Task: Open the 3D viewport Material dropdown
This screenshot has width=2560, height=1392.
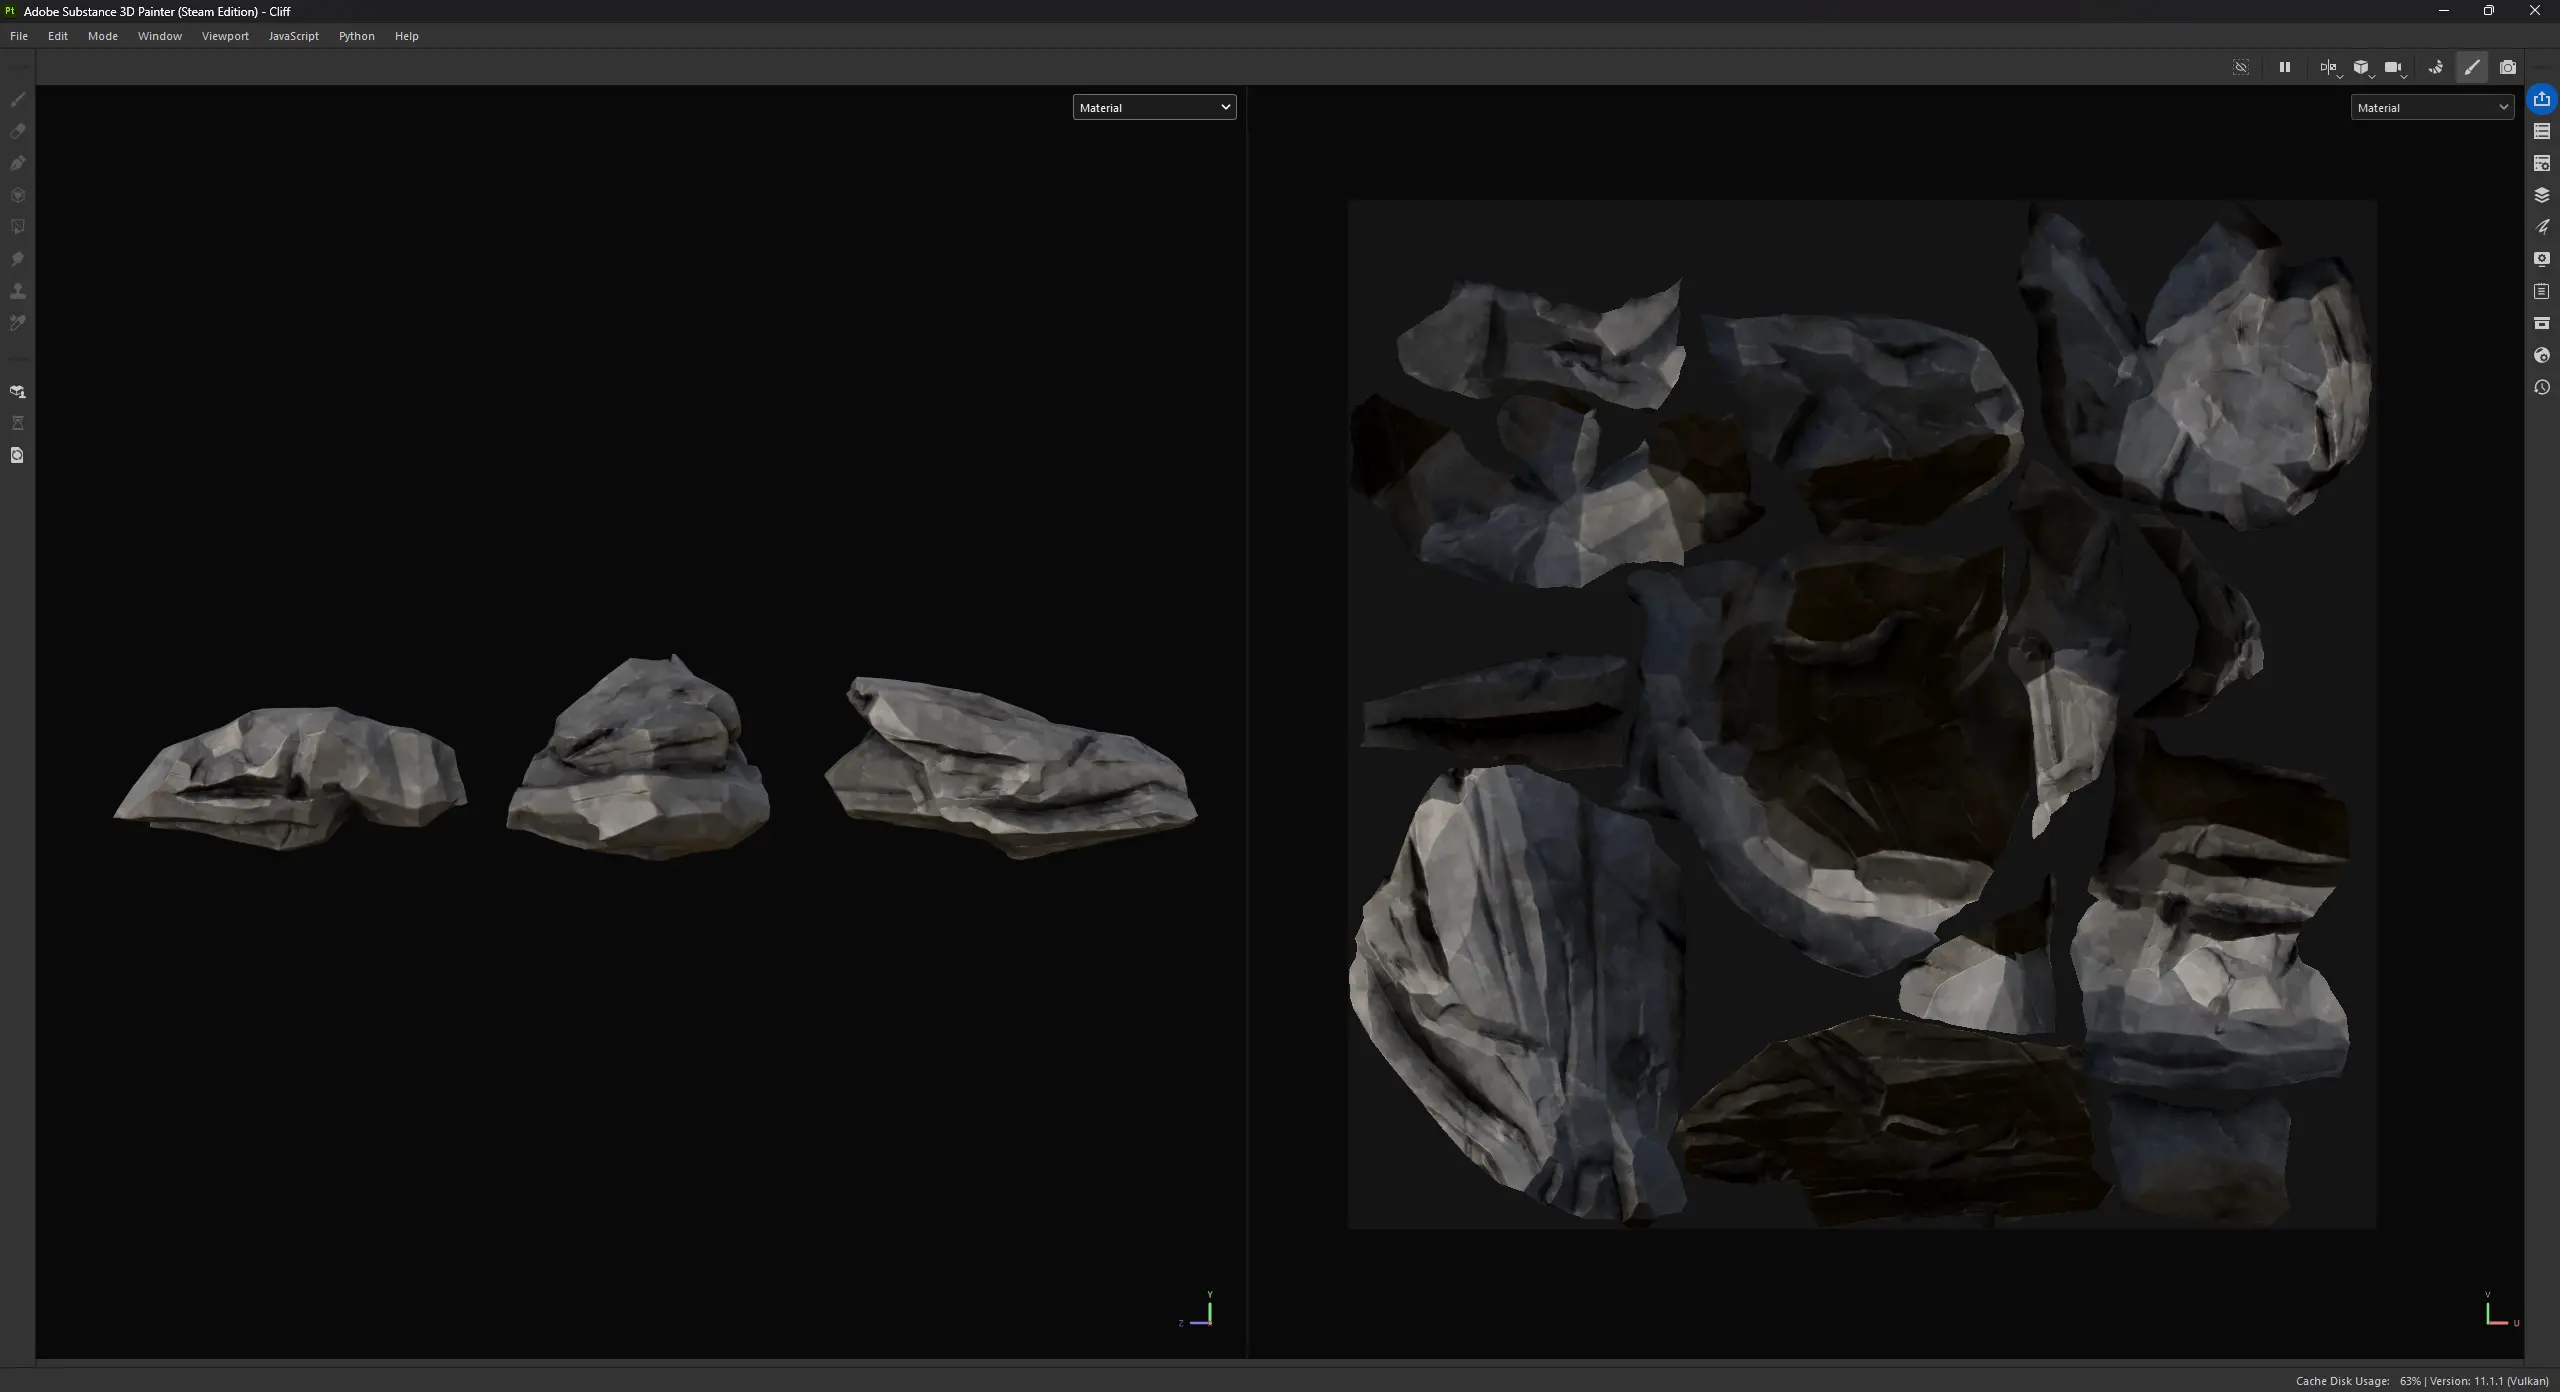Action: pyautogui.click(x=1154, y=107)
